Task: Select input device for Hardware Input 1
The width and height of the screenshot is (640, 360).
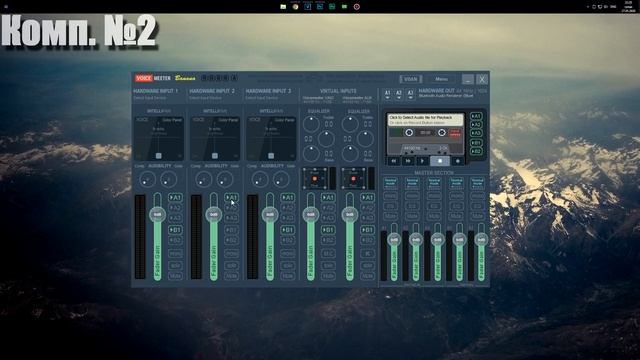Action: tap(150, 98)
